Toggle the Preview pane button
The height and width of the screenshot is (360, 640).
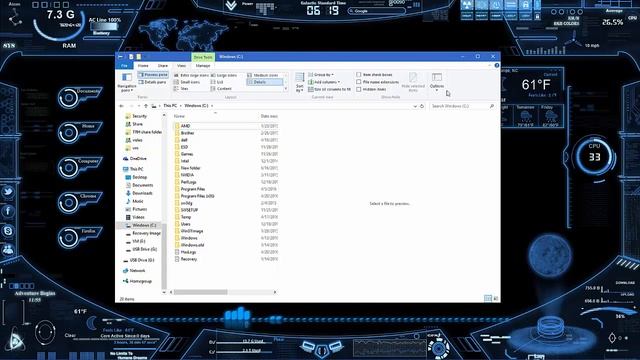153,75
